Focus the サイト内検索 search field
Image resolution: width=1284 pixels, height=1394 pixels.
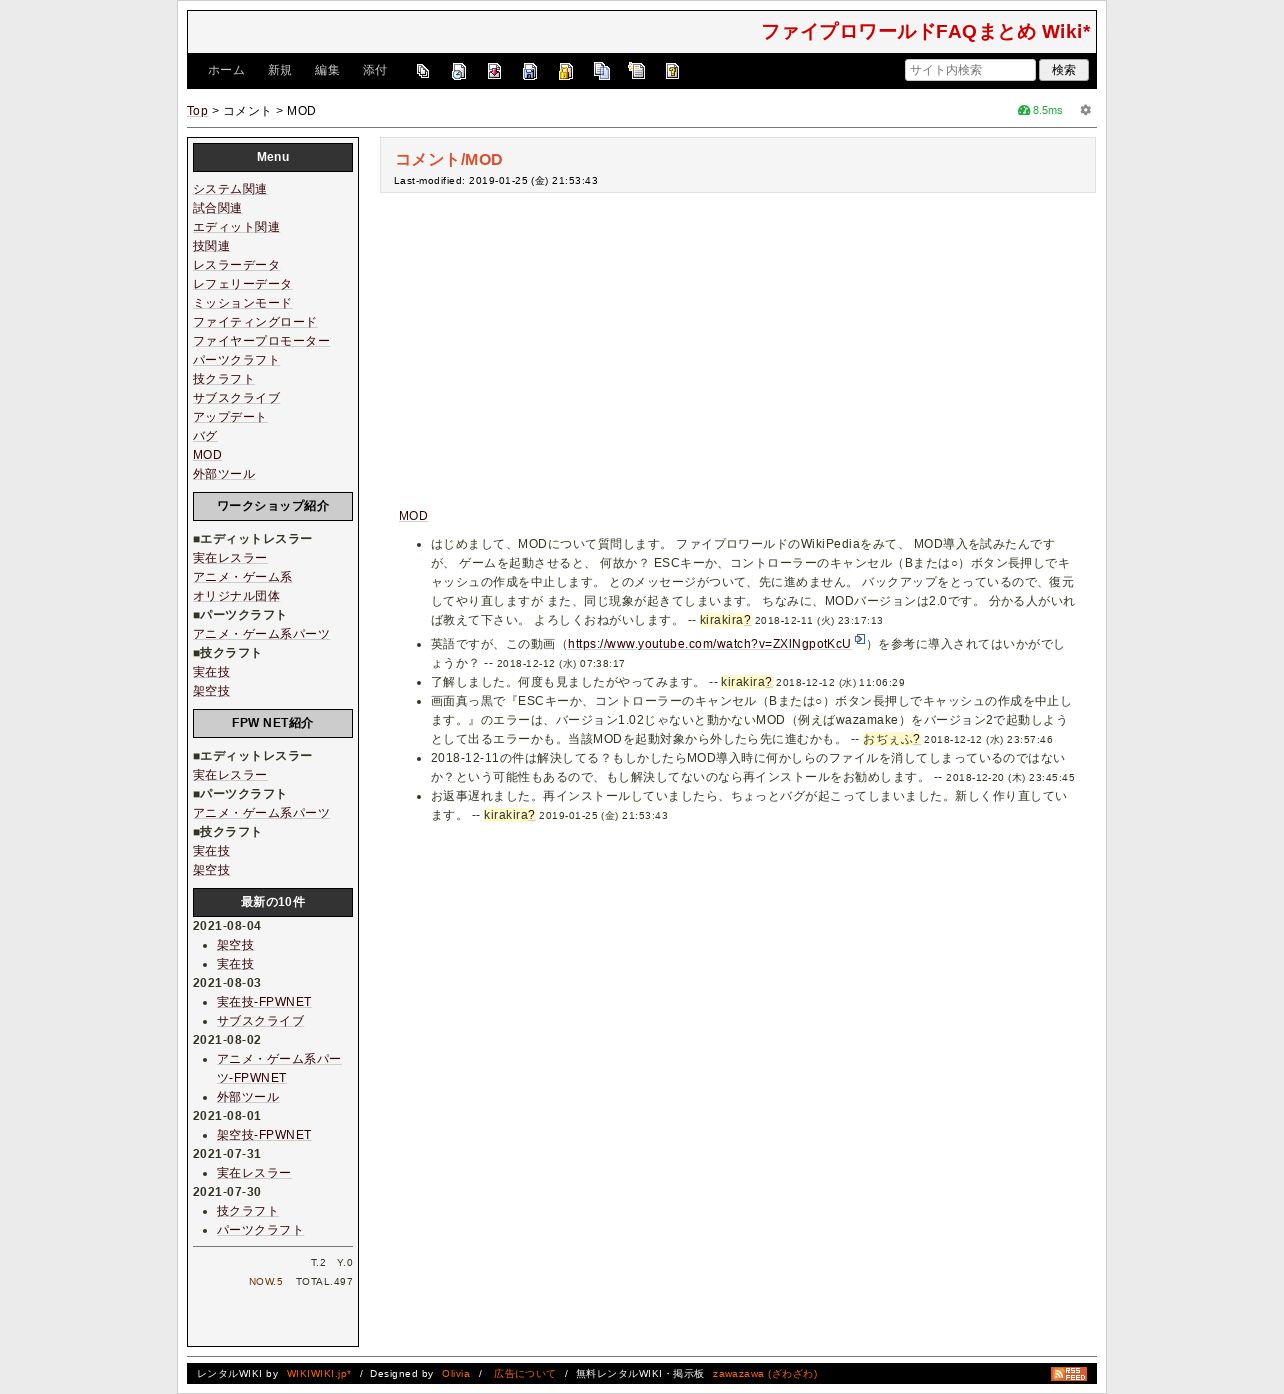970,70
